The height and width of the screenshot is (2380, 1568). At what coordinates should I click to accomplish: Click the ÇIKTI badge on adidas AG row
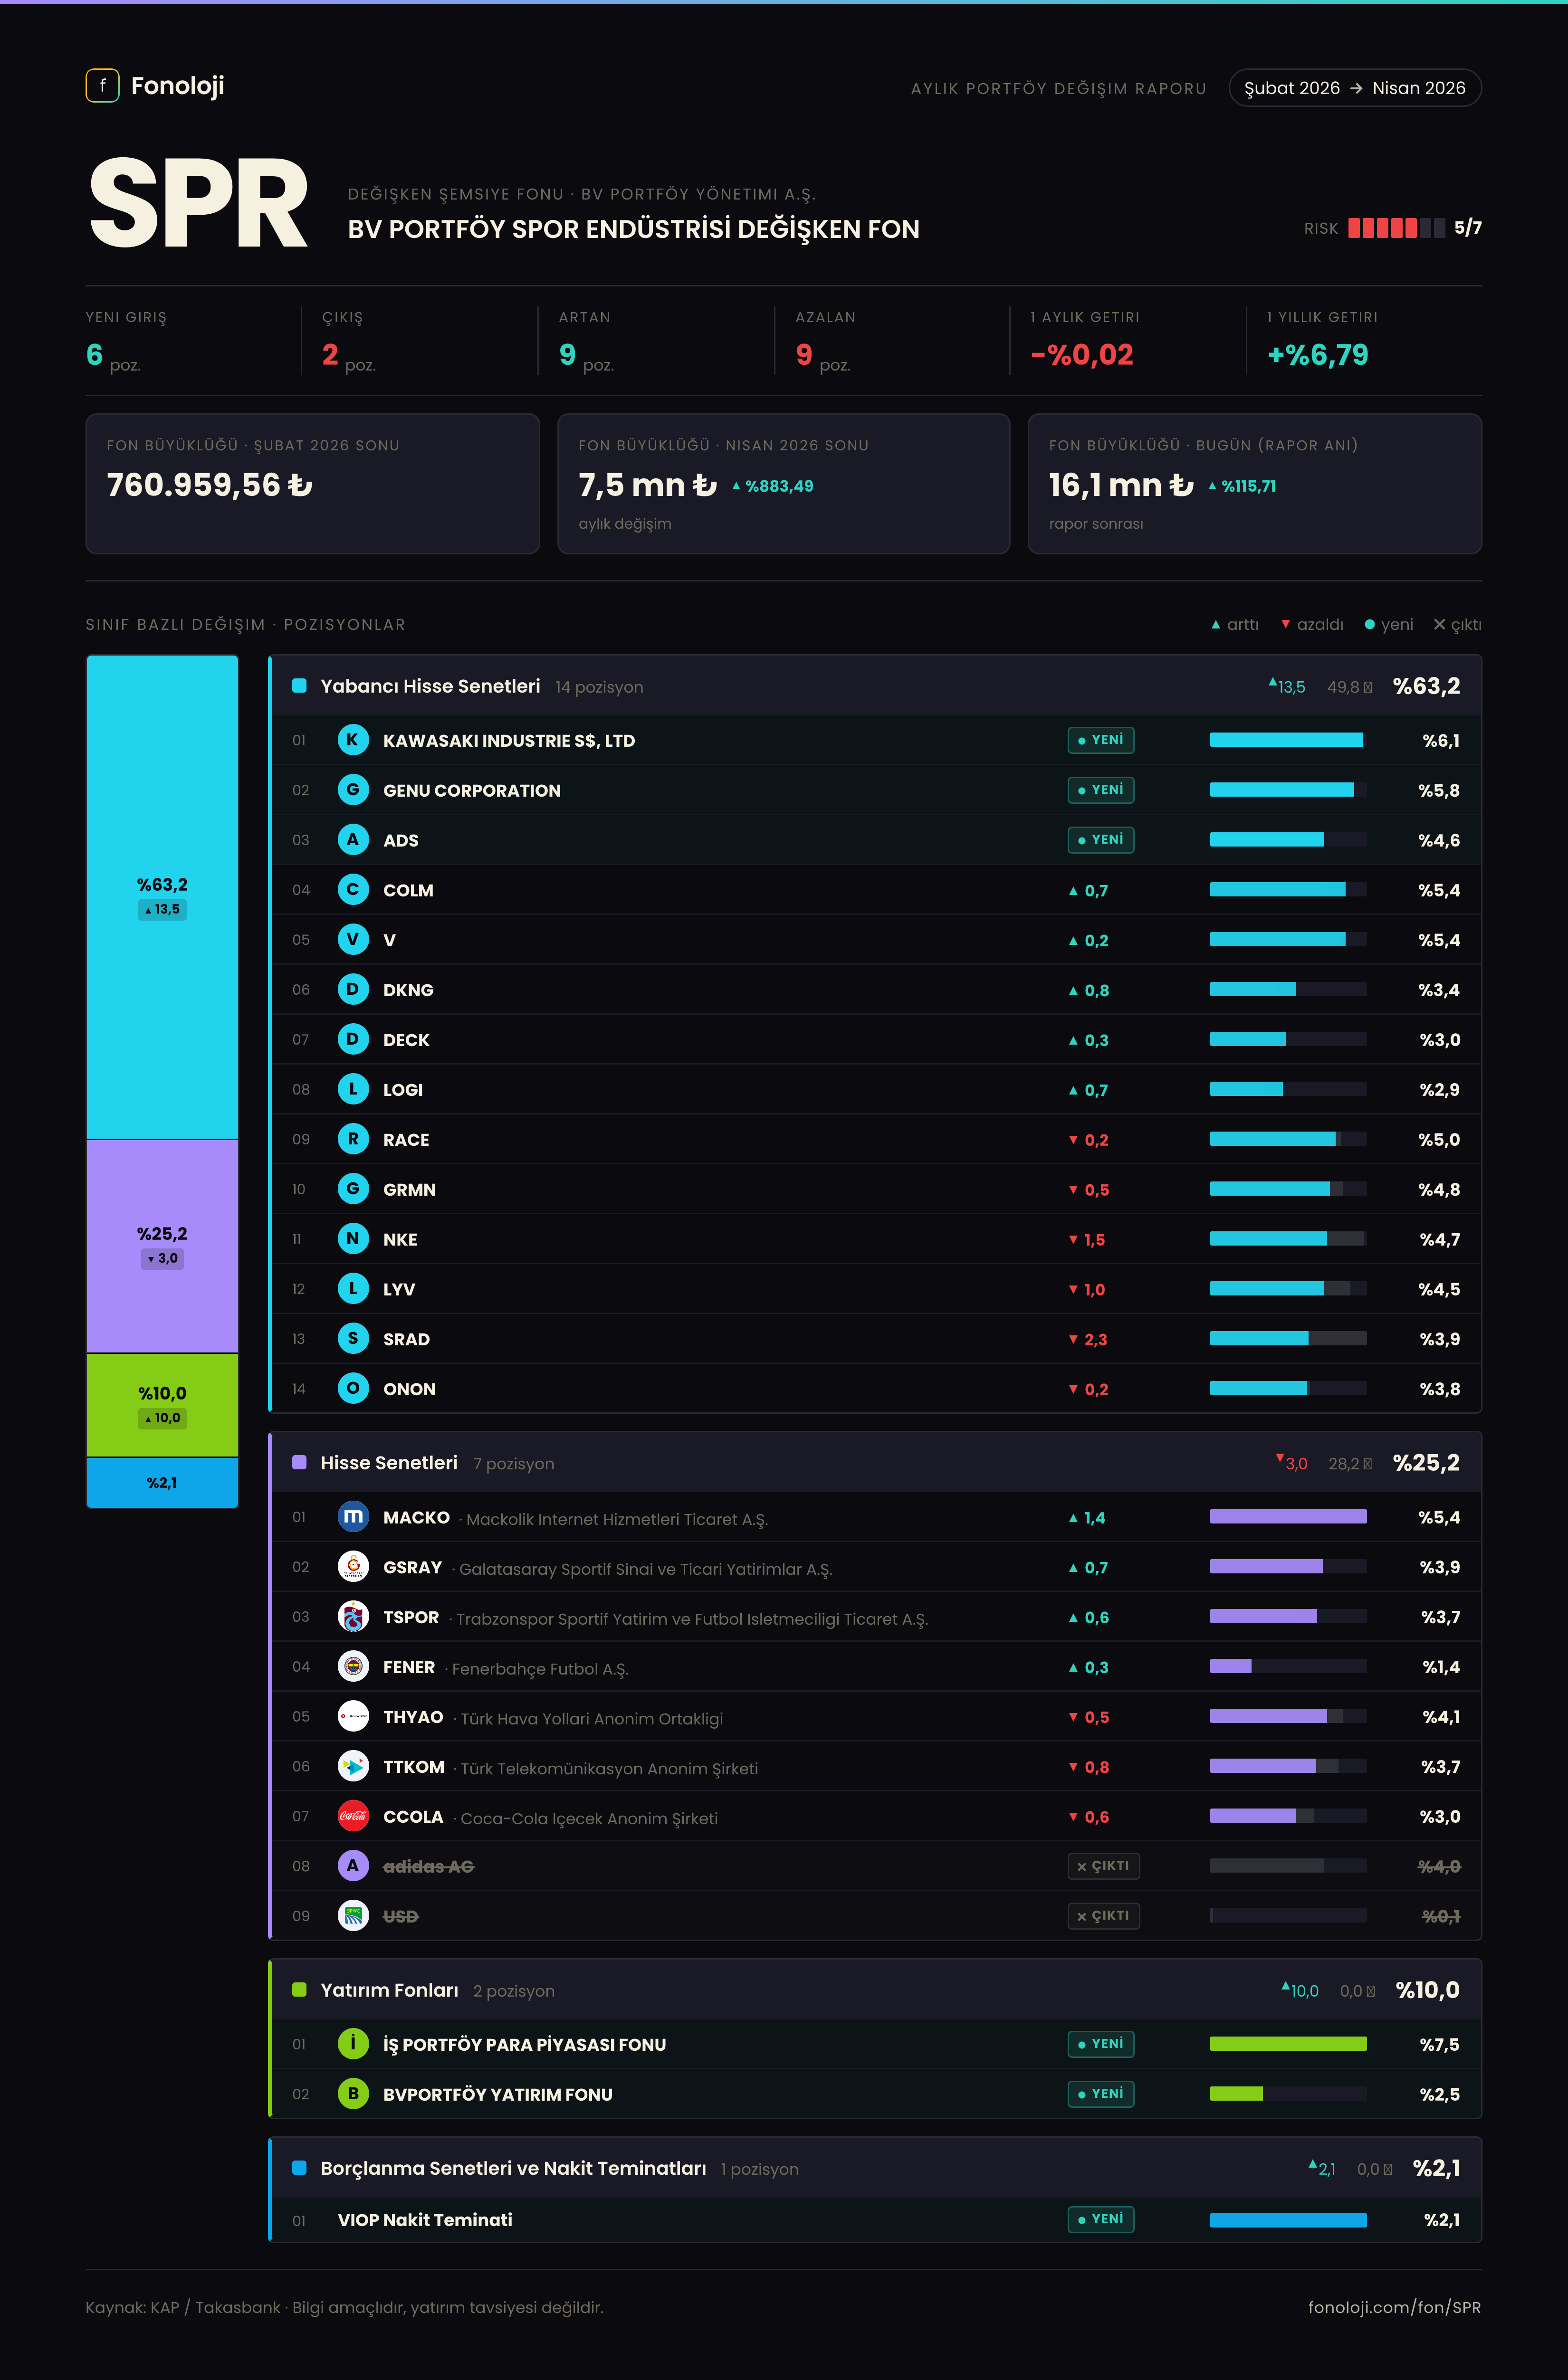coord(1103,1866)
